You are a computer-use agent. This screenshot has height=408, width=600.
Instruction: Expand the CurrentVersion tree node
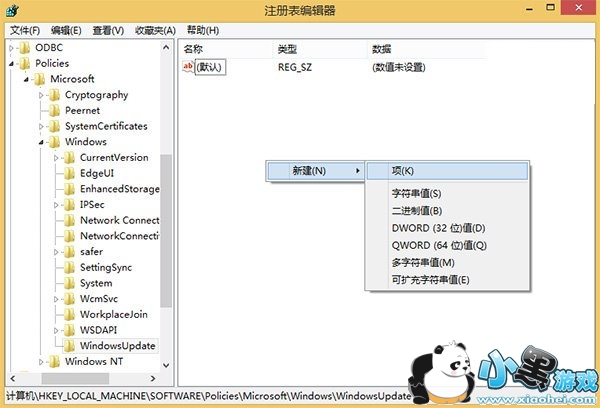pos(56,158)
